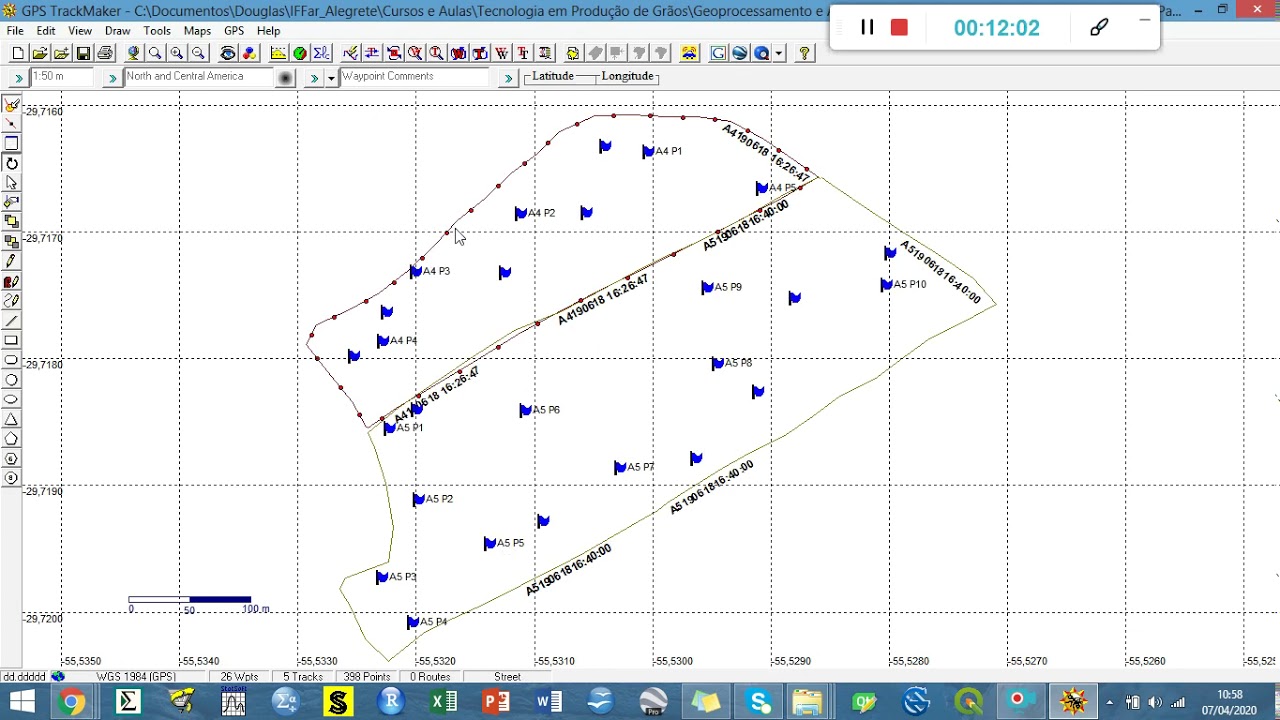Click the eye view icon

pyautogui.click(x=228, y=53)
